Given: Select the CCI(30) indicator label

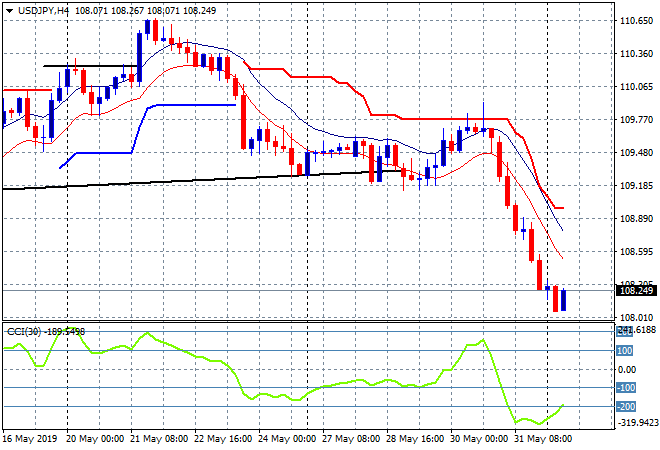Looking at the screenshot, I should [24, 332].
